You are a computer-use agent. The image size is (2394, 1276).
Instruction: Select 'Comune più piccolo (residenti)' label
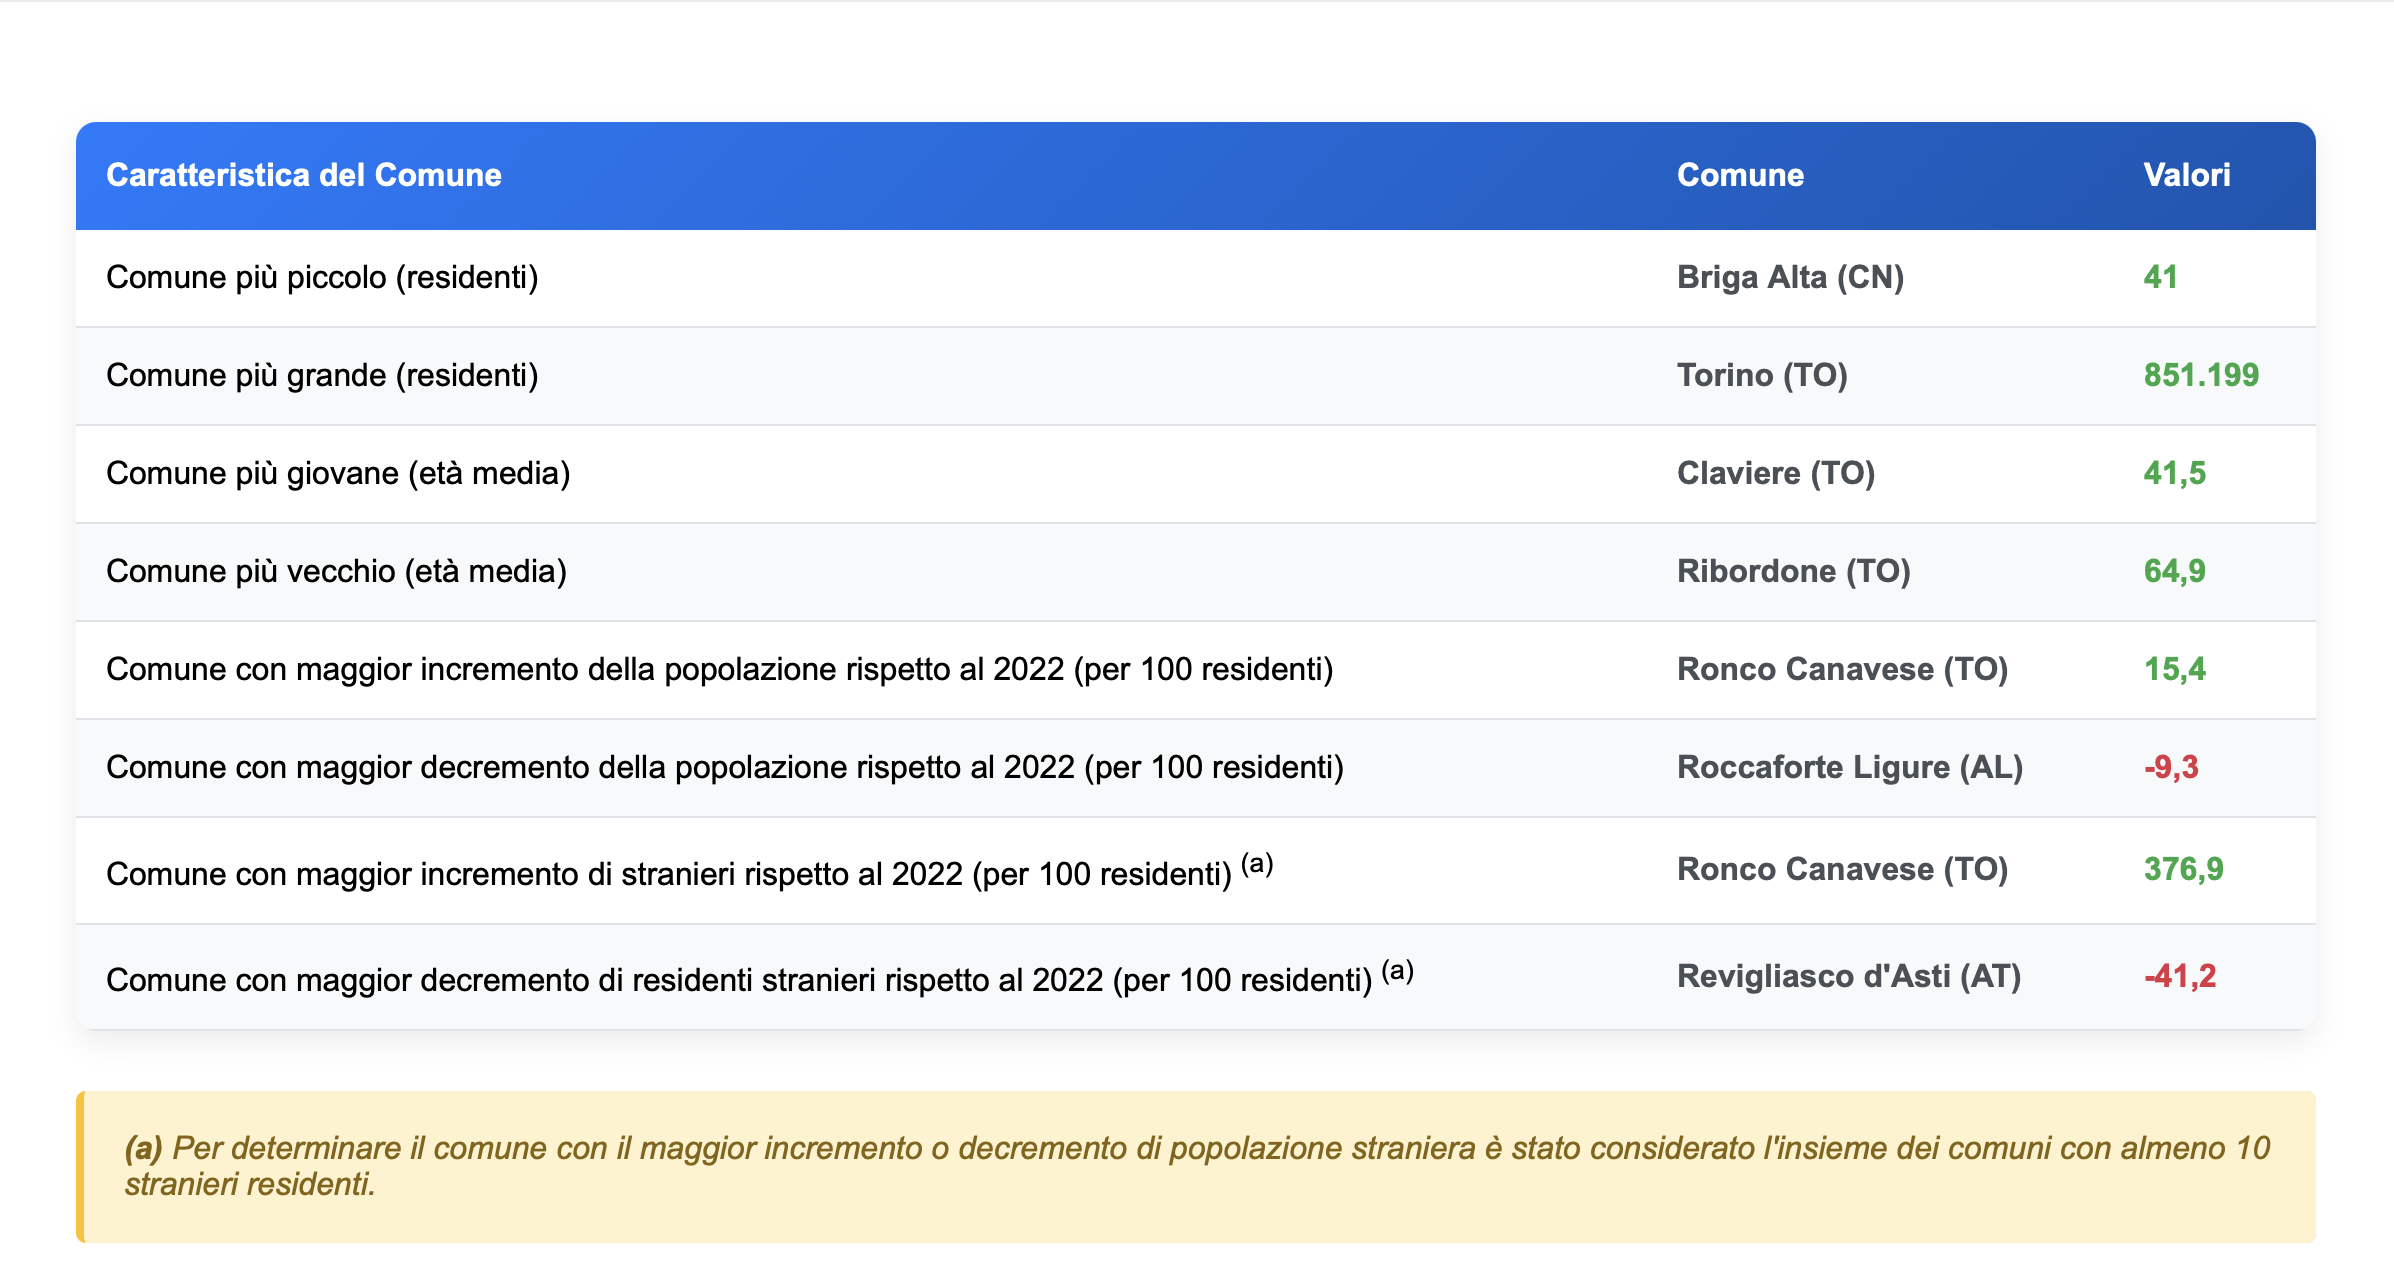click(322, 277)
